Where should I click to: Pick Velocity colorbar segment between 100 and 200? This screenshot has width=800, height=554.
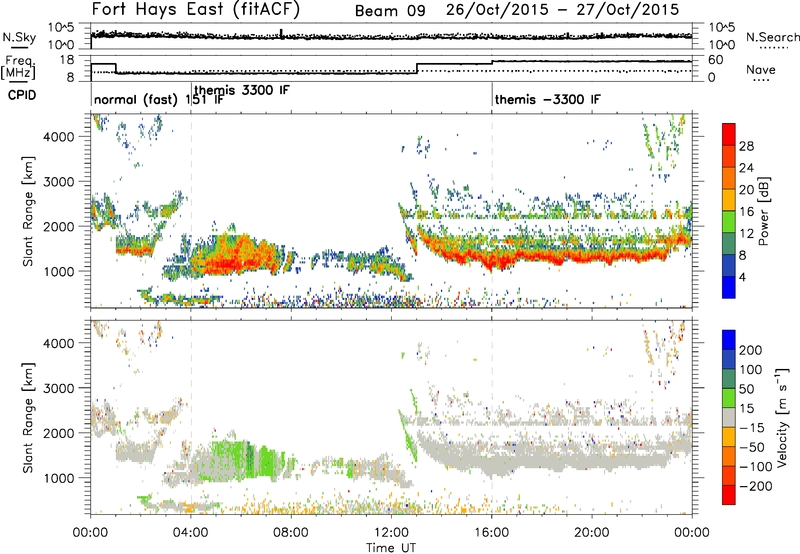(x=729, y=359)
